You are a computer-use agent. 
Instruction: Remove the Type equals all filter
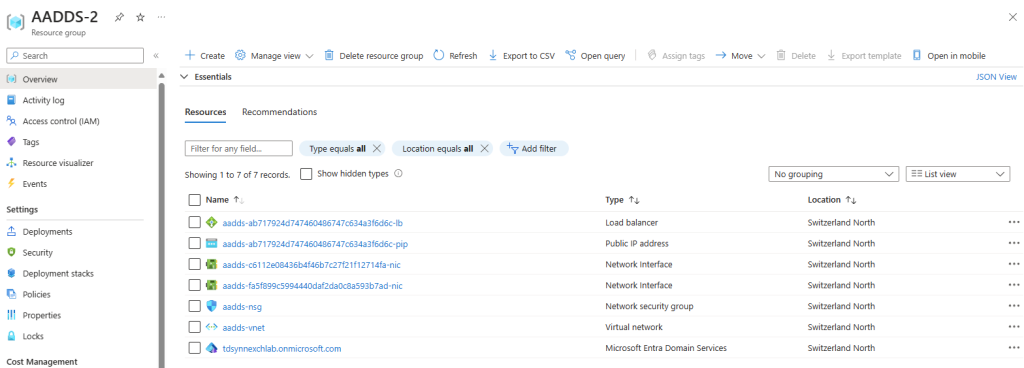click(x=377, y=149)
